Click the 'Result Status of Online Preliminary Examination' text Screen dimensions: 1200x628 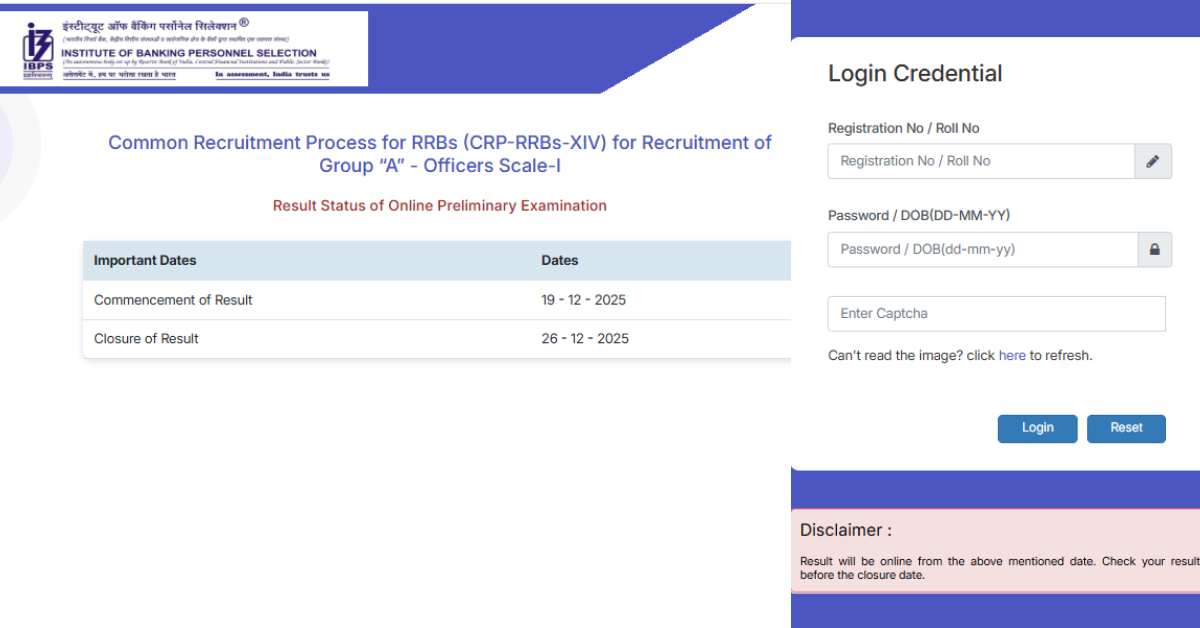(x=440, y=205)
